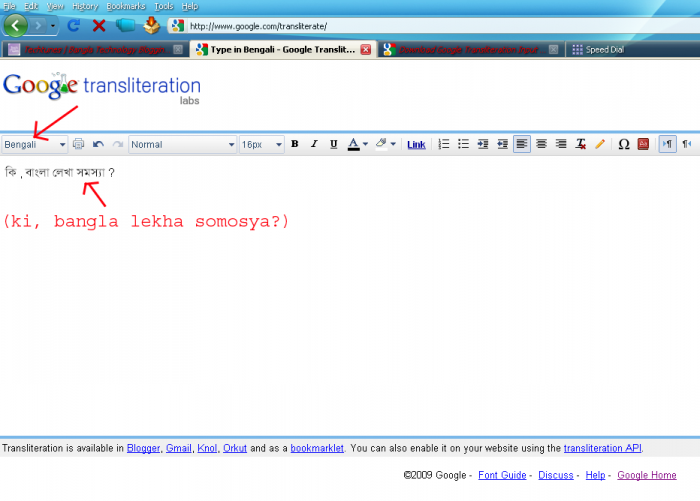Click the Google transliteration labs logo
Image resolution: width=700 pixels, height=501 pixels.
[102, 88]
